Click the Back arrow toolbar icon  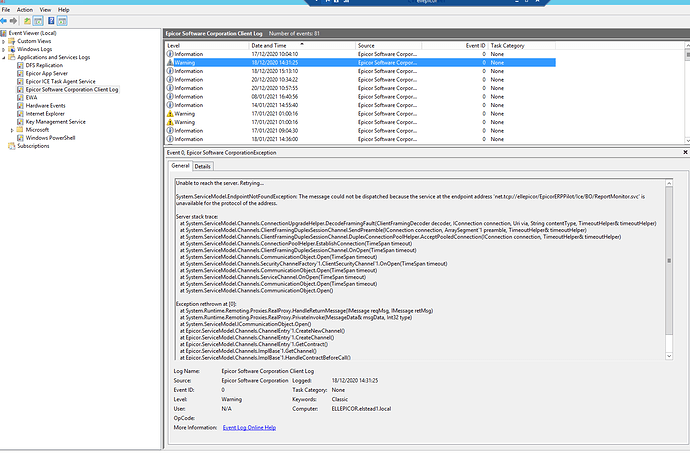[x=4, y=21]
